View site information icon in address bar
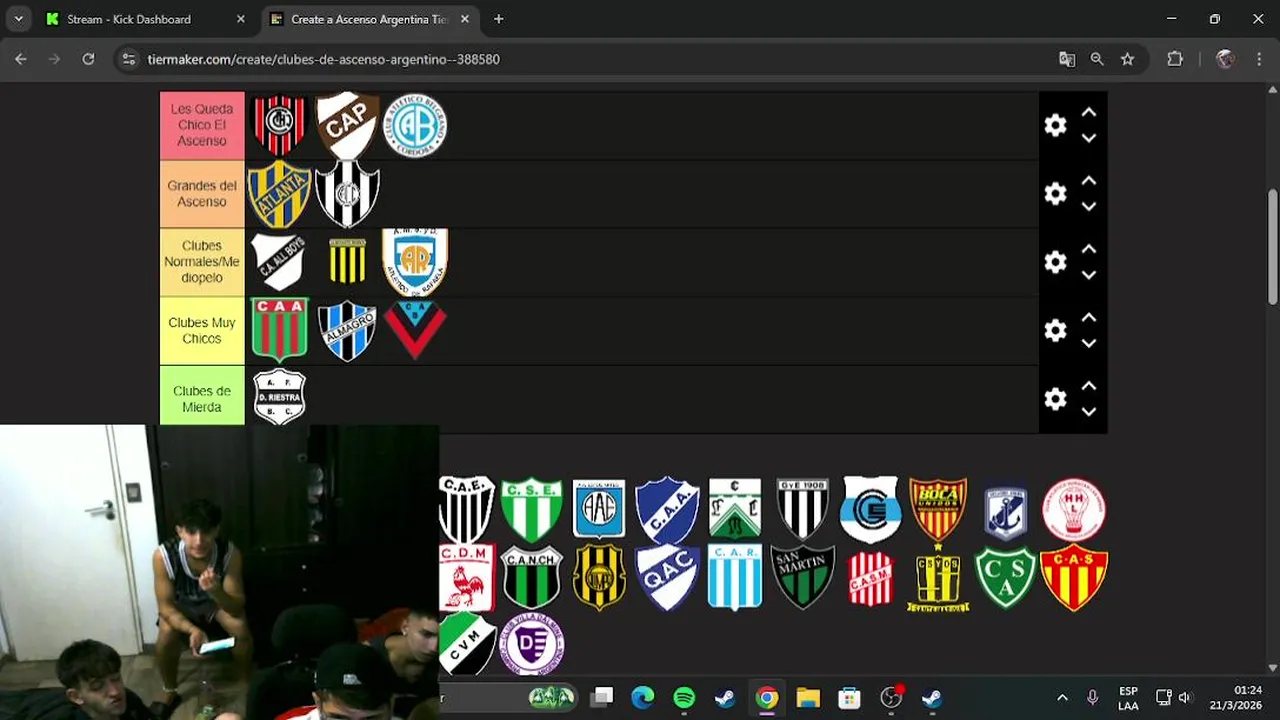Image resolution: width=1280 pixels, height=720 pixels. coord(128,59)
